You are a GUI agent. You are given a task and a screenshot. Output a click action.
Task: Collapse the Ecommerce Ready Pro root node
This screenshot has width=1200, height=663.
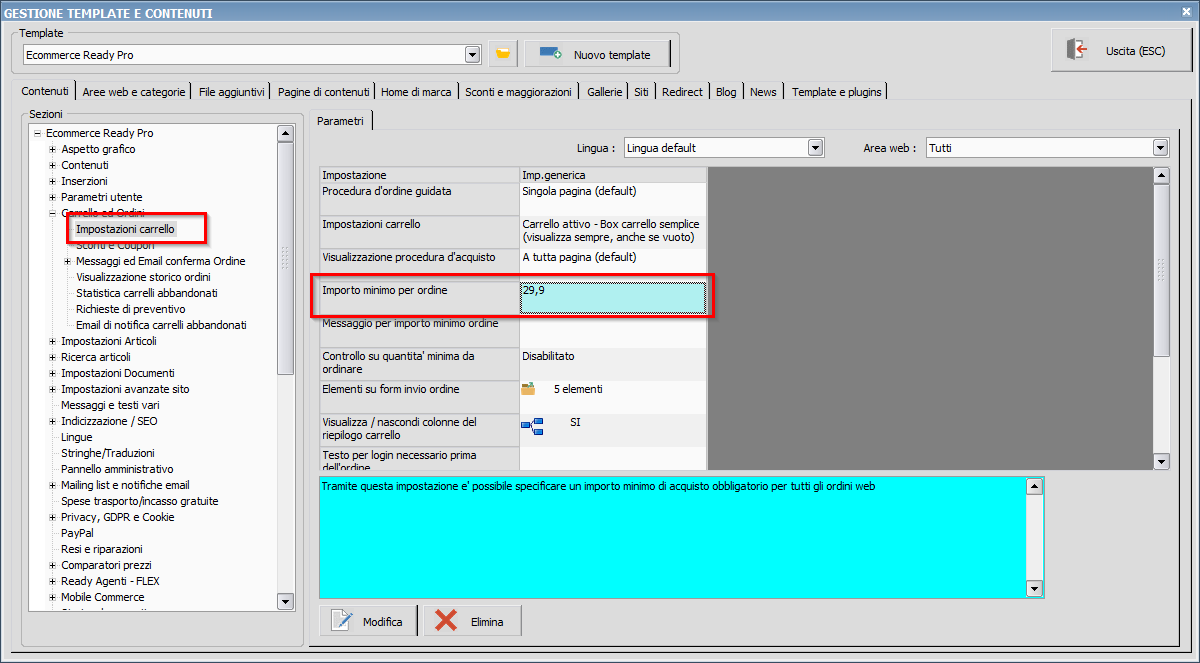(37, 133)
